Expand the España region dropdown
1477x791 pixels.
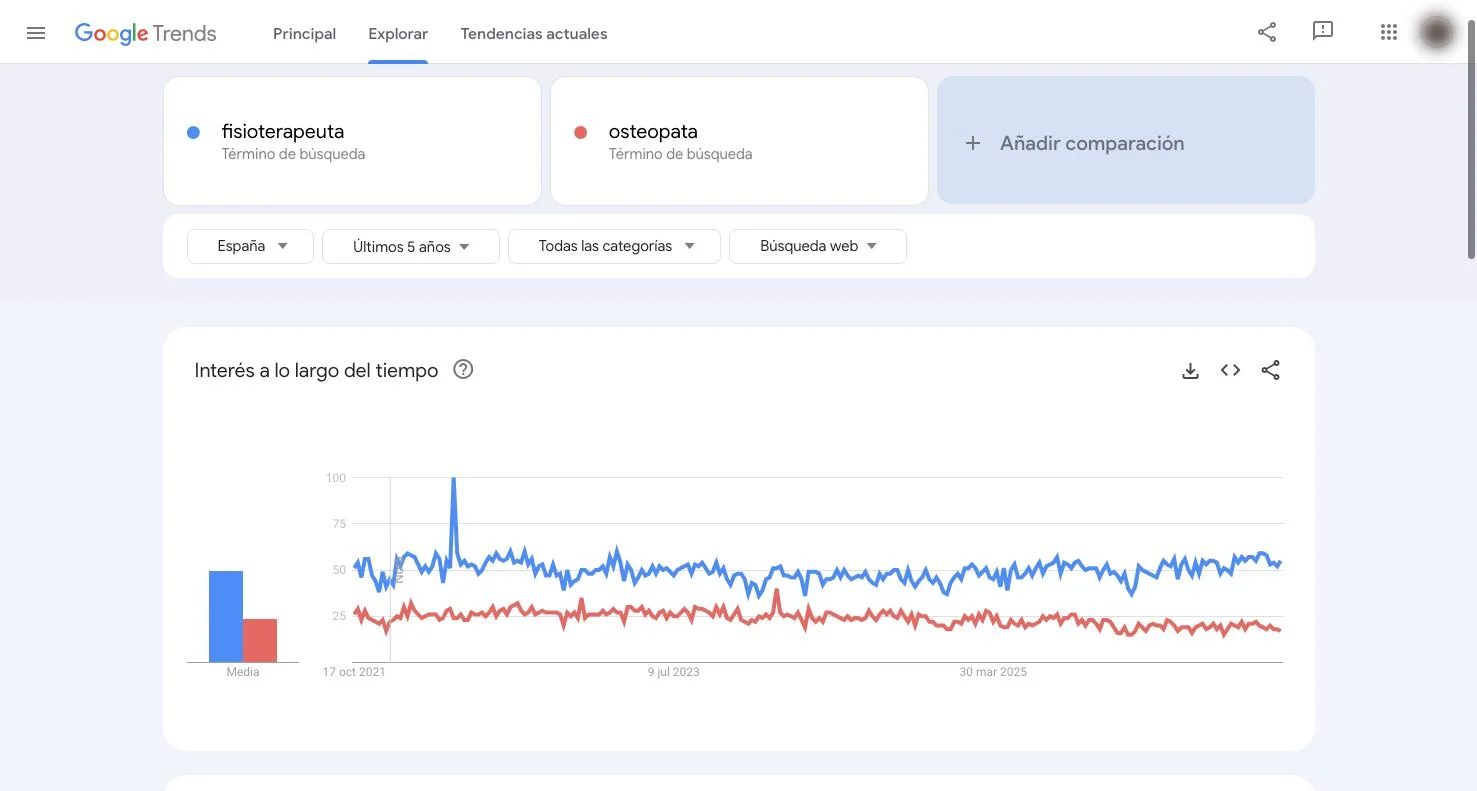coord(251,246)
